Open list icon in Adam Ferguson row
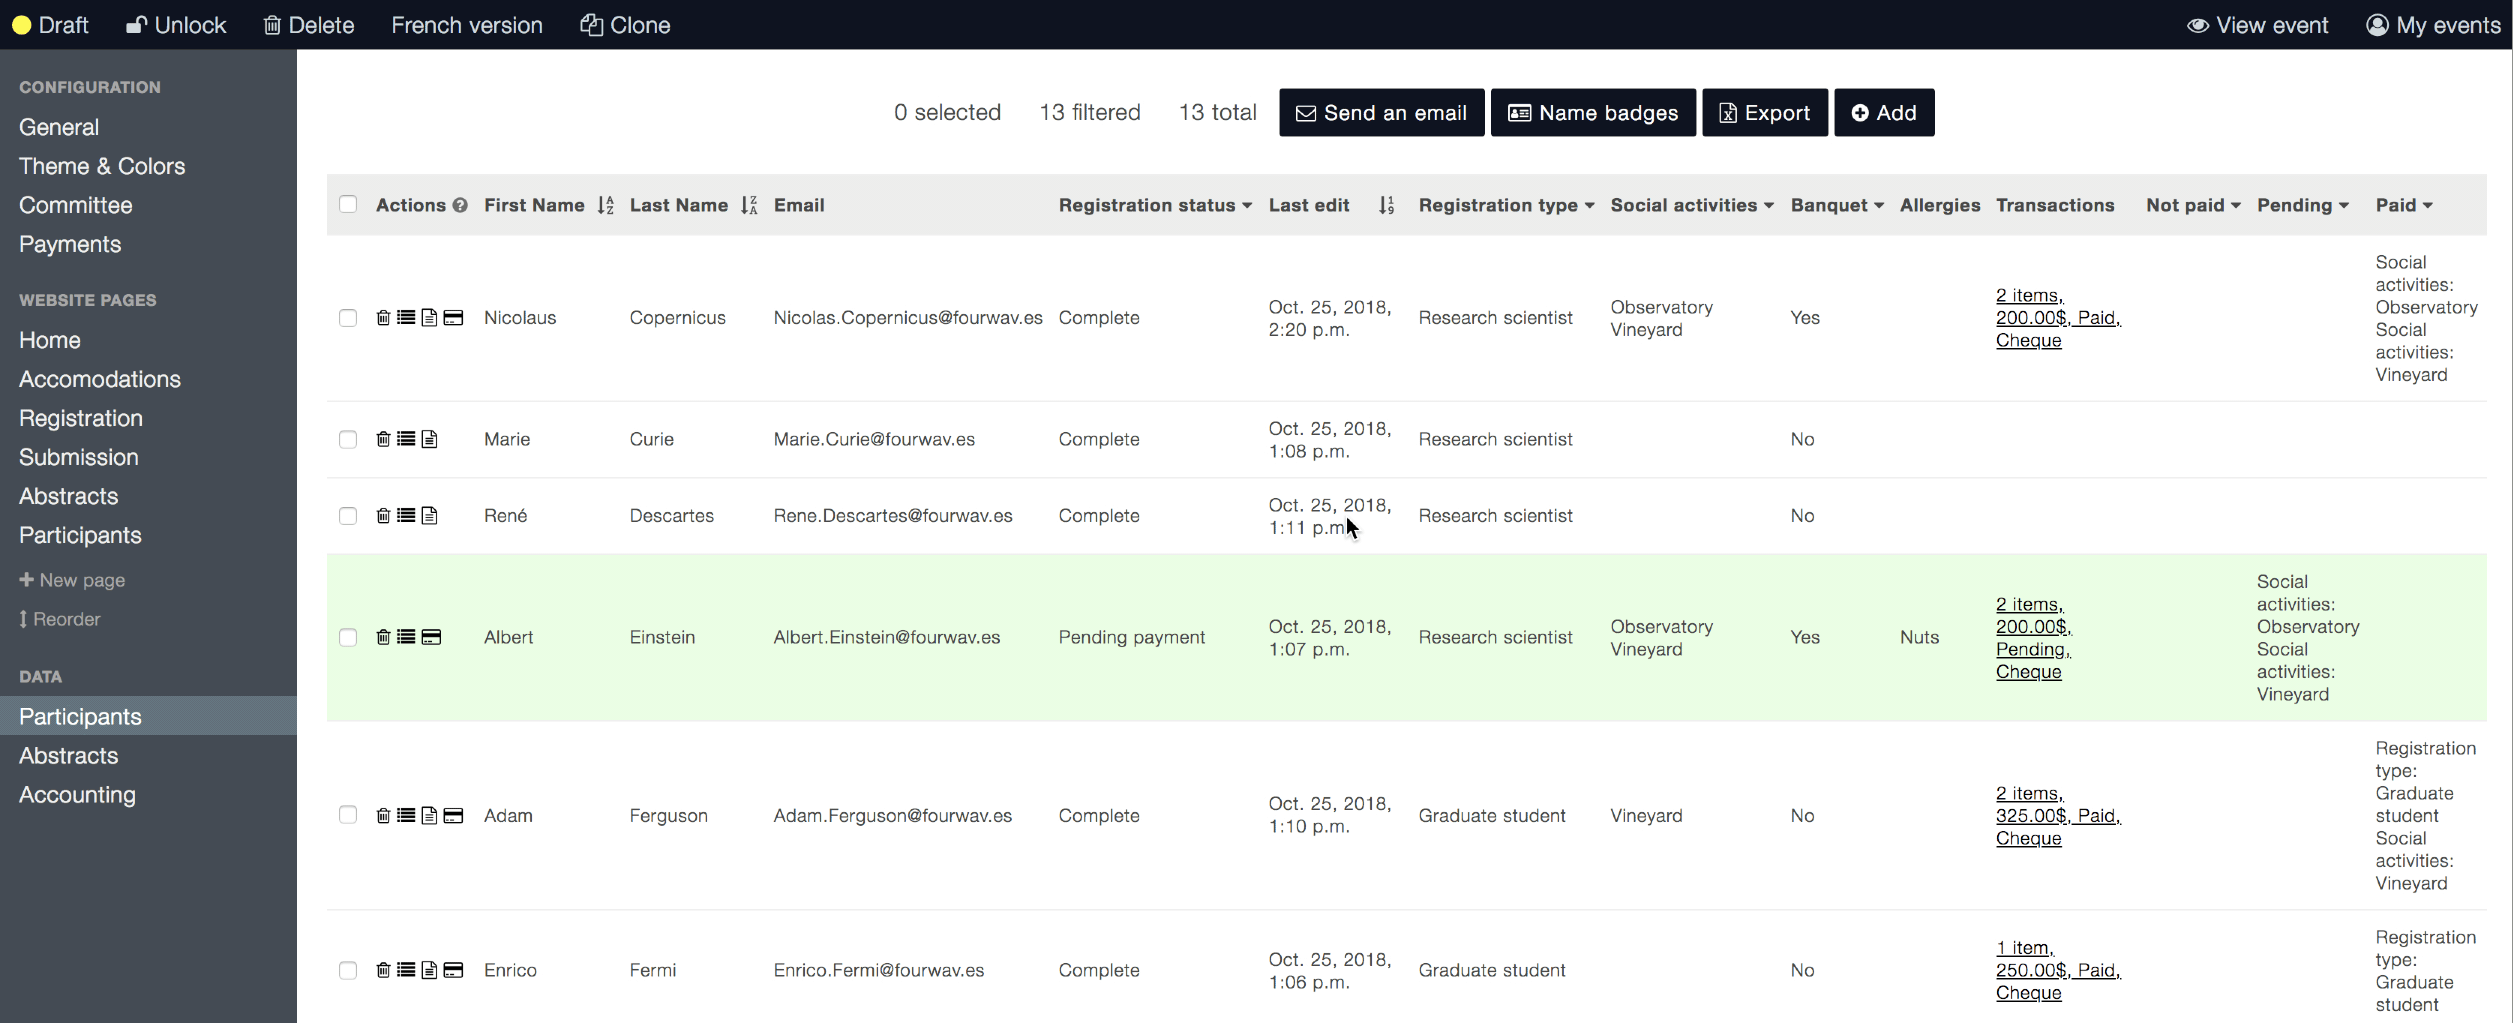 (406, 815)
